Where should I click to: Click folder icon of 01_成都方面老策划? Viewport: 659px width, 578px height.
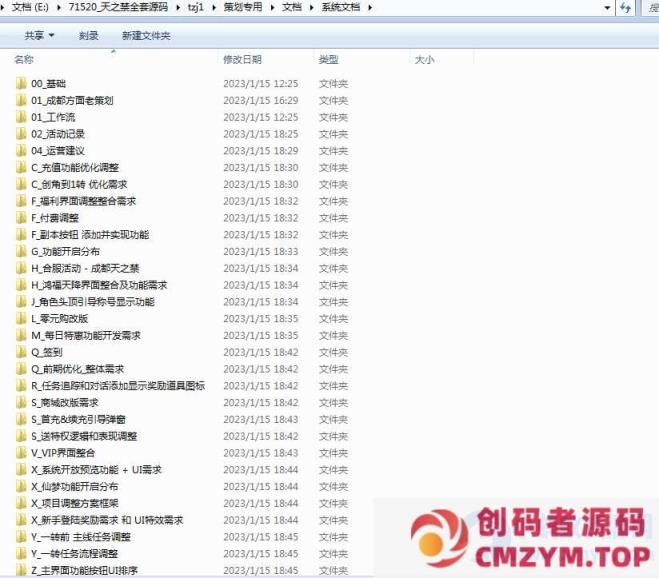pos(21,100)
